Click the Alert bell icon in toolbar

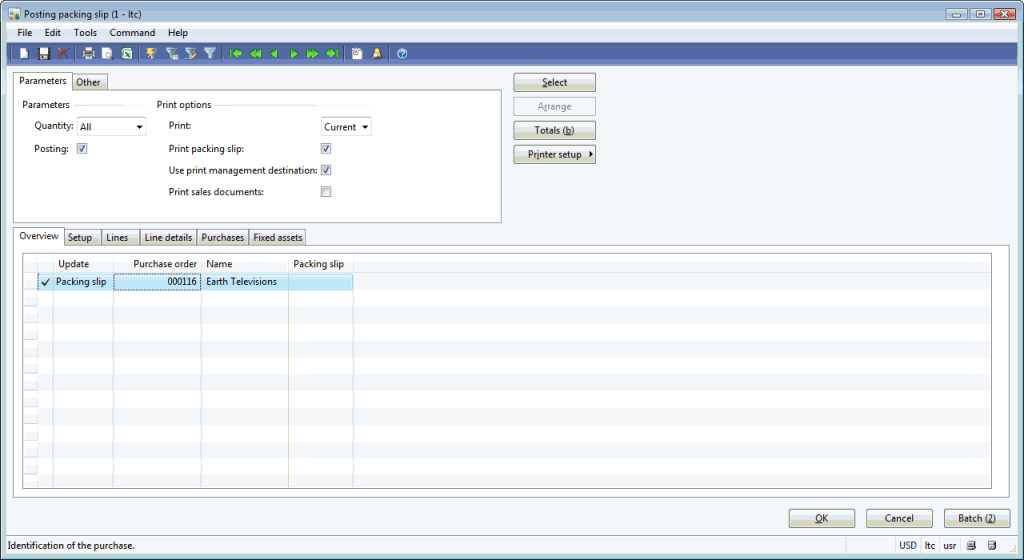click(376, 54)
